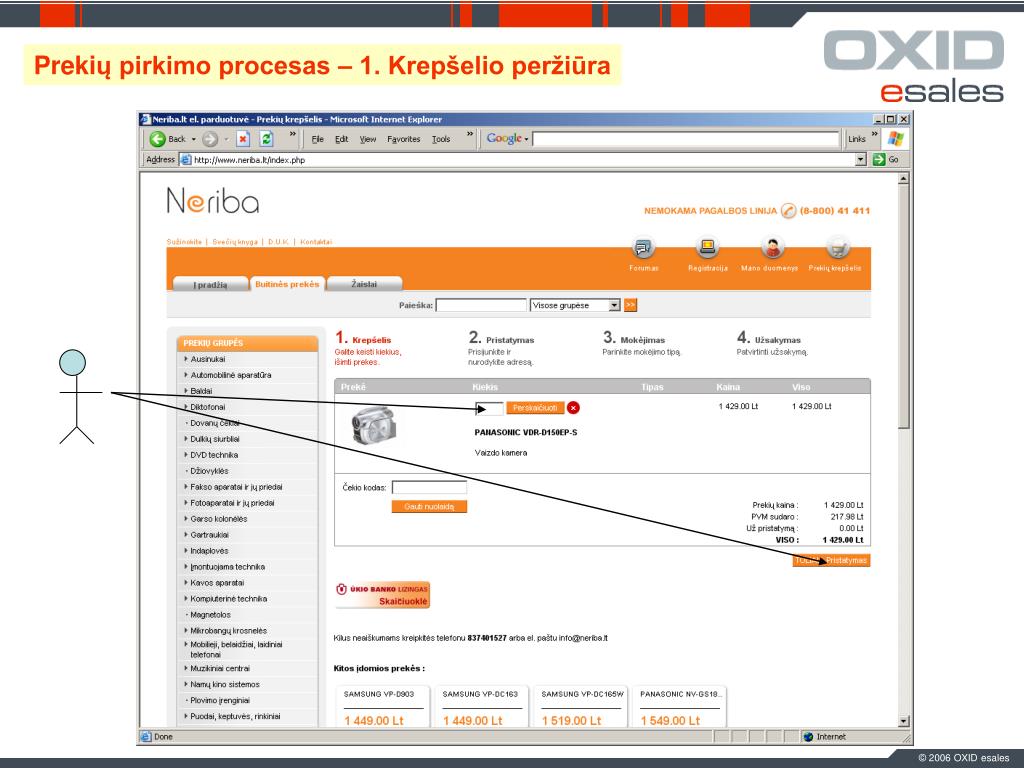Screen dimensions: 1024x768
Task: Open the View menu
Action: point(368,139)
